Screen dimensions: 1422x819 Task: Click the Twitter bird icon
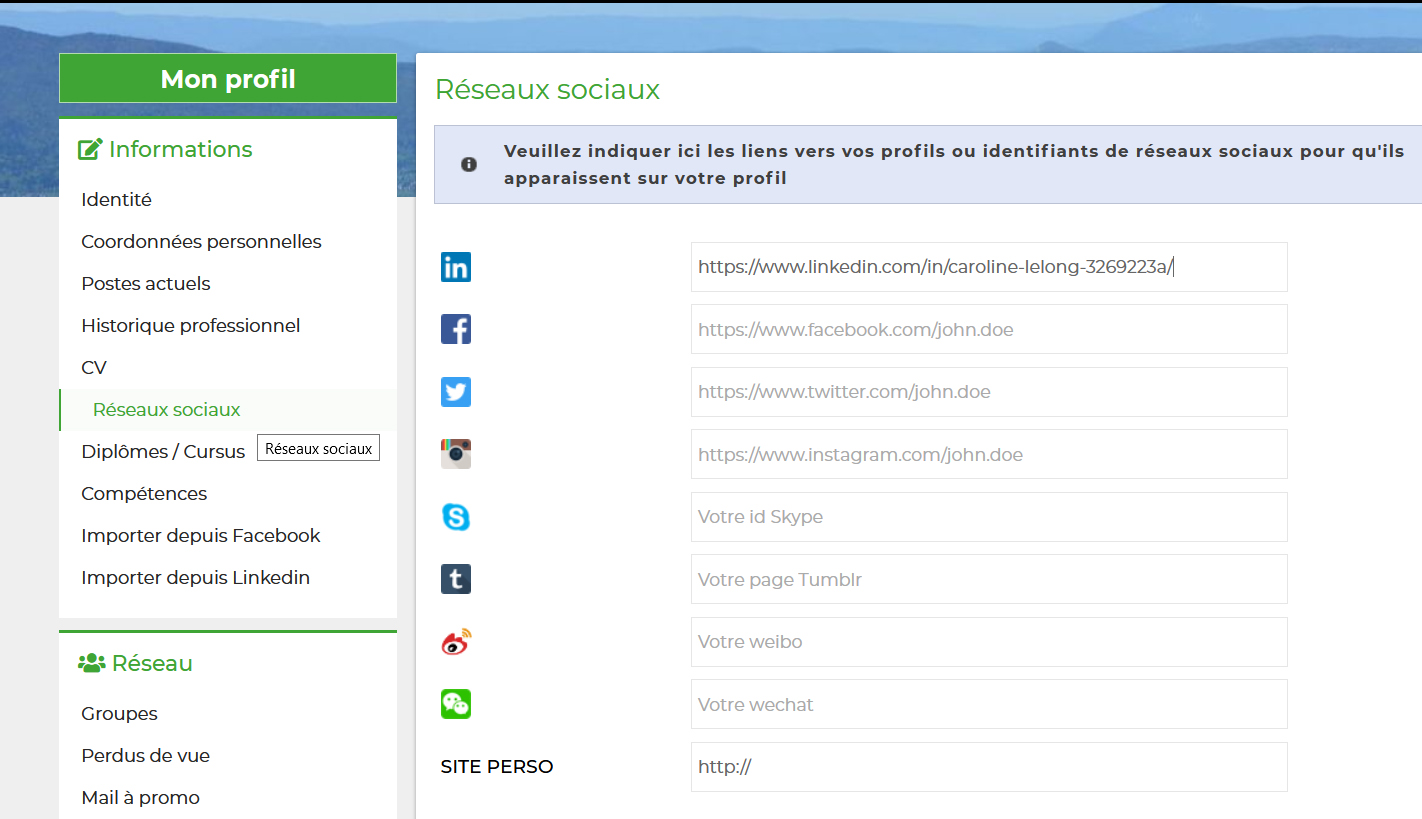[456, 392]
